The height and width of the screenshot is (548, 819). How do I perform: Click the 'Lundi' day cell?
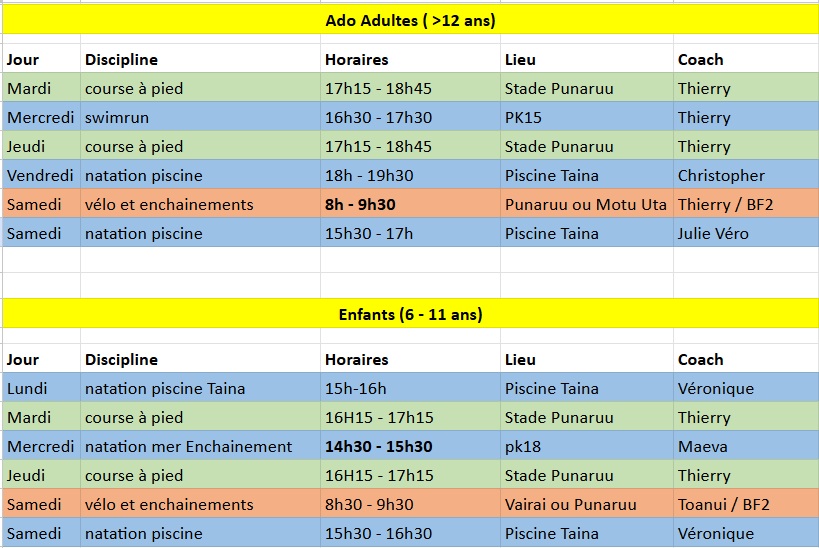[x=41, y=388]
